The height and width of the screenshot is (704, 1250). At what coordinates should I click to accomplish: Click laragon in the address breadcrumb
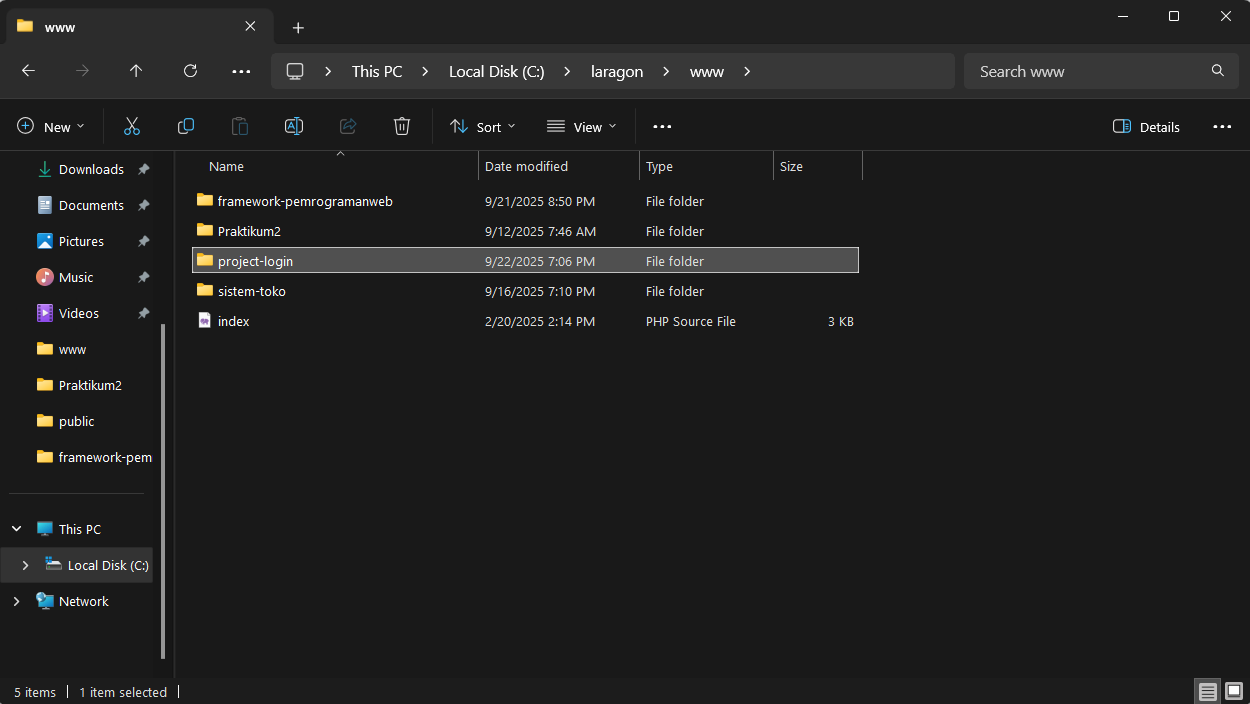tap(616, 72)
